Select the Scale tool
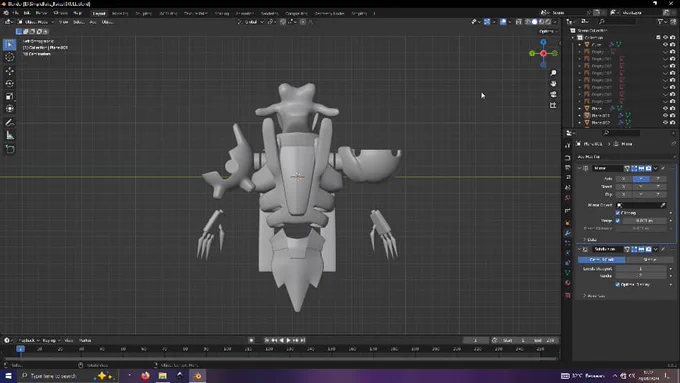680x383 pixels. (x=10, y=96)
